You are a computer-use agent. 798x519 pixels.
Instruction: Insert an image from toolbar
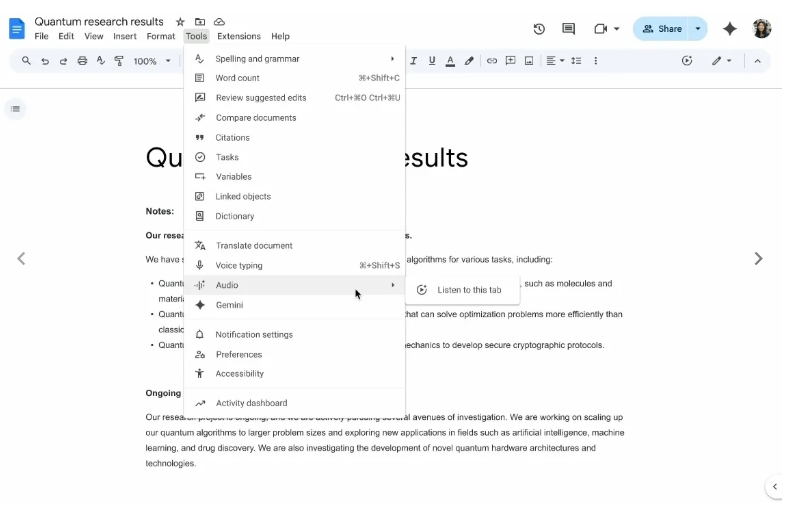point(529,61)
